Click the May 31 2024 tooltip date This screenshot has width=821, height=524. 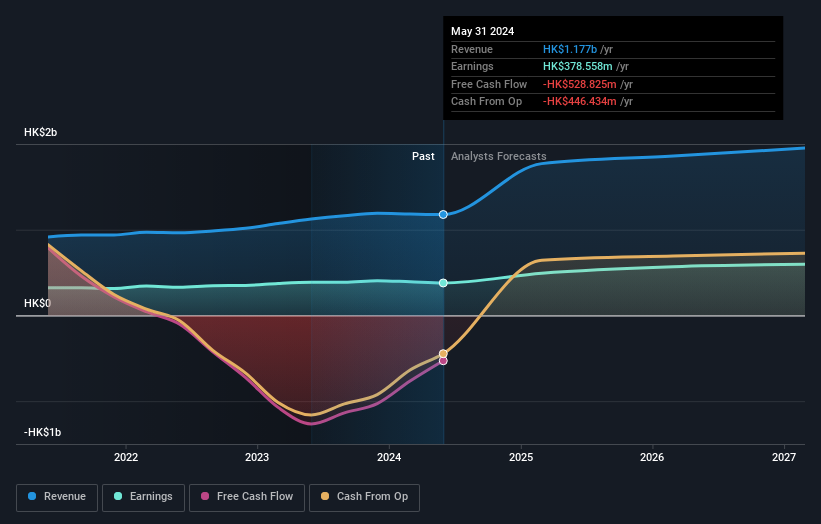482,31
